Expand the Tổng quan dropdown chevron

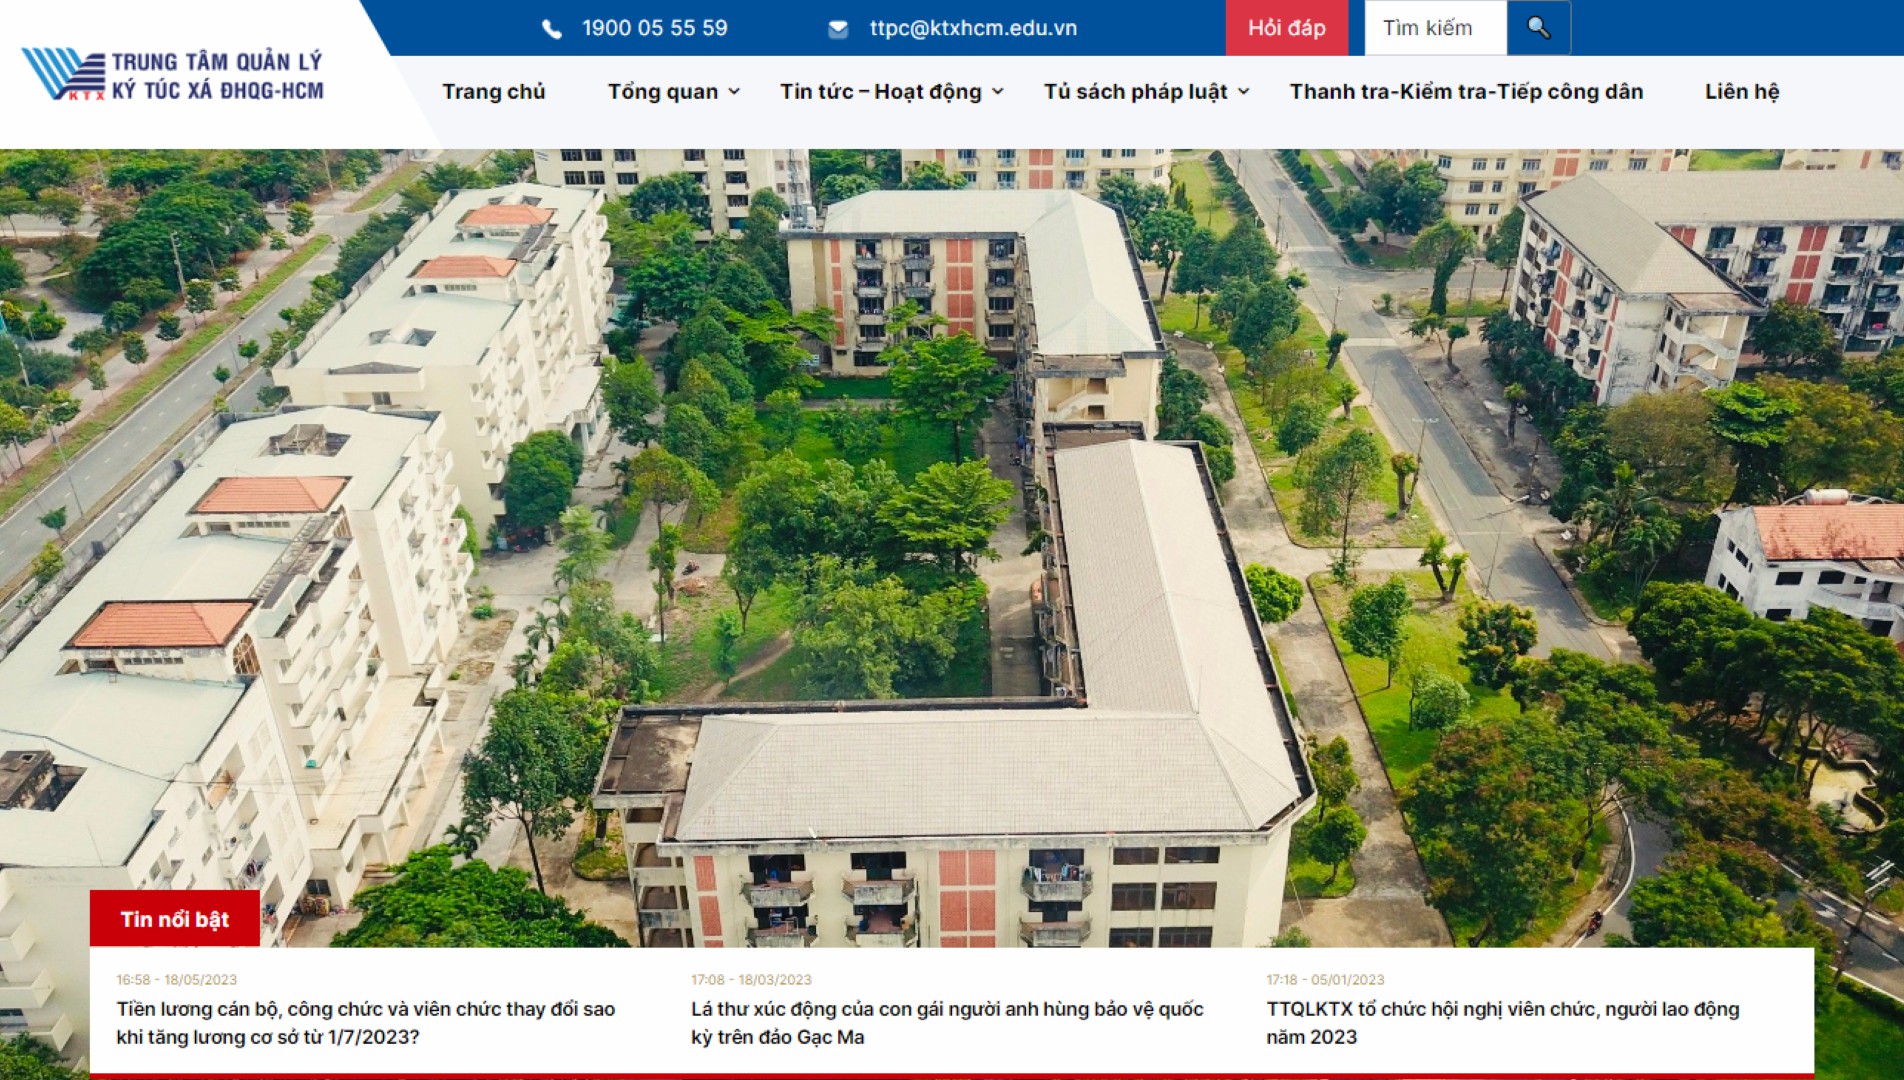pyautogui.click(x=734, y=92)
